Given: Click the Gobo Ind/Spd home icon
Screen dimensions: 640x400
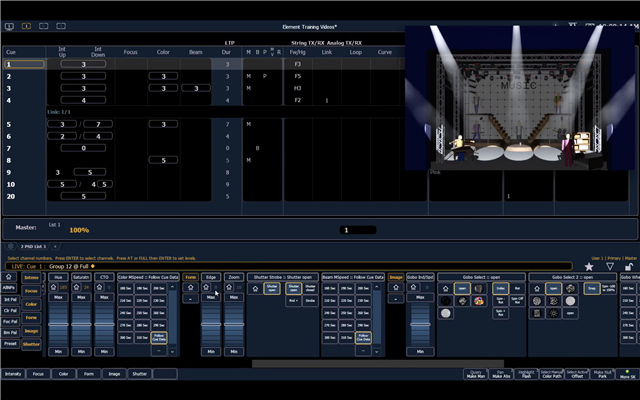Looking at the screenshot, I should pos(413,287).
